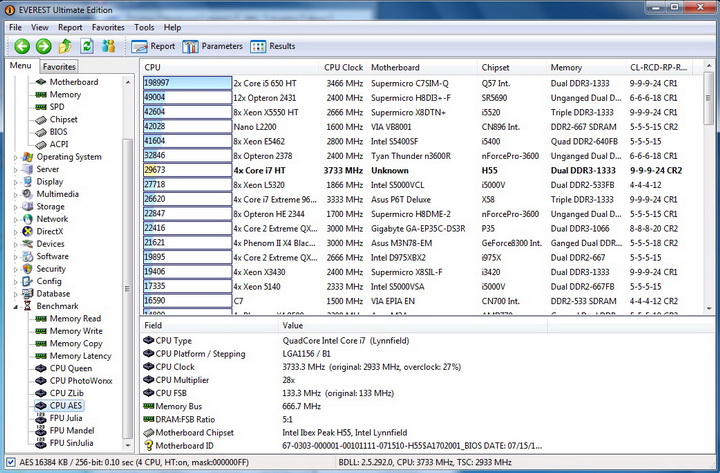Select CPU PhotoWorxx benchmark
The image size is (720, 473).
pyautogui.click(x=81, y=381)
